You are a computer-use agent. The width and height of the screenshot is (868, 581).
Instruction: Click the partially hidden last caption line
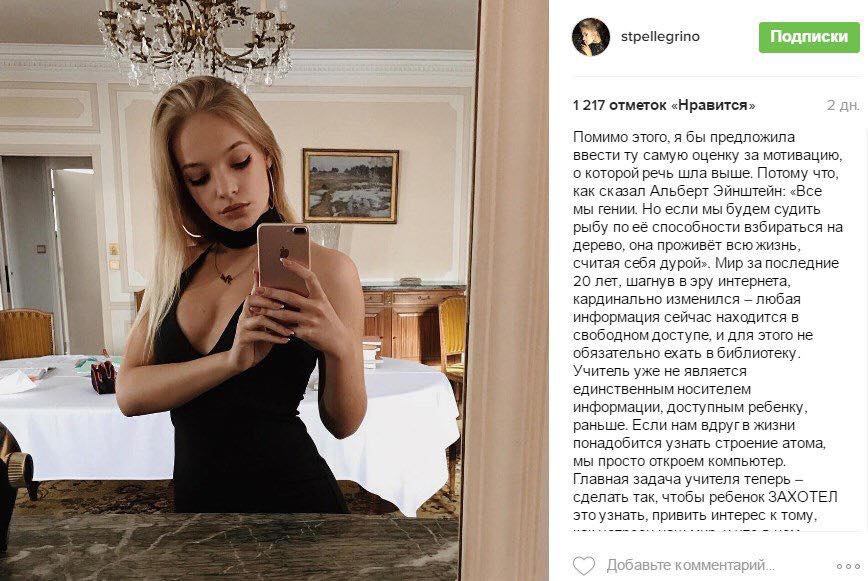[x=686, y=530]
